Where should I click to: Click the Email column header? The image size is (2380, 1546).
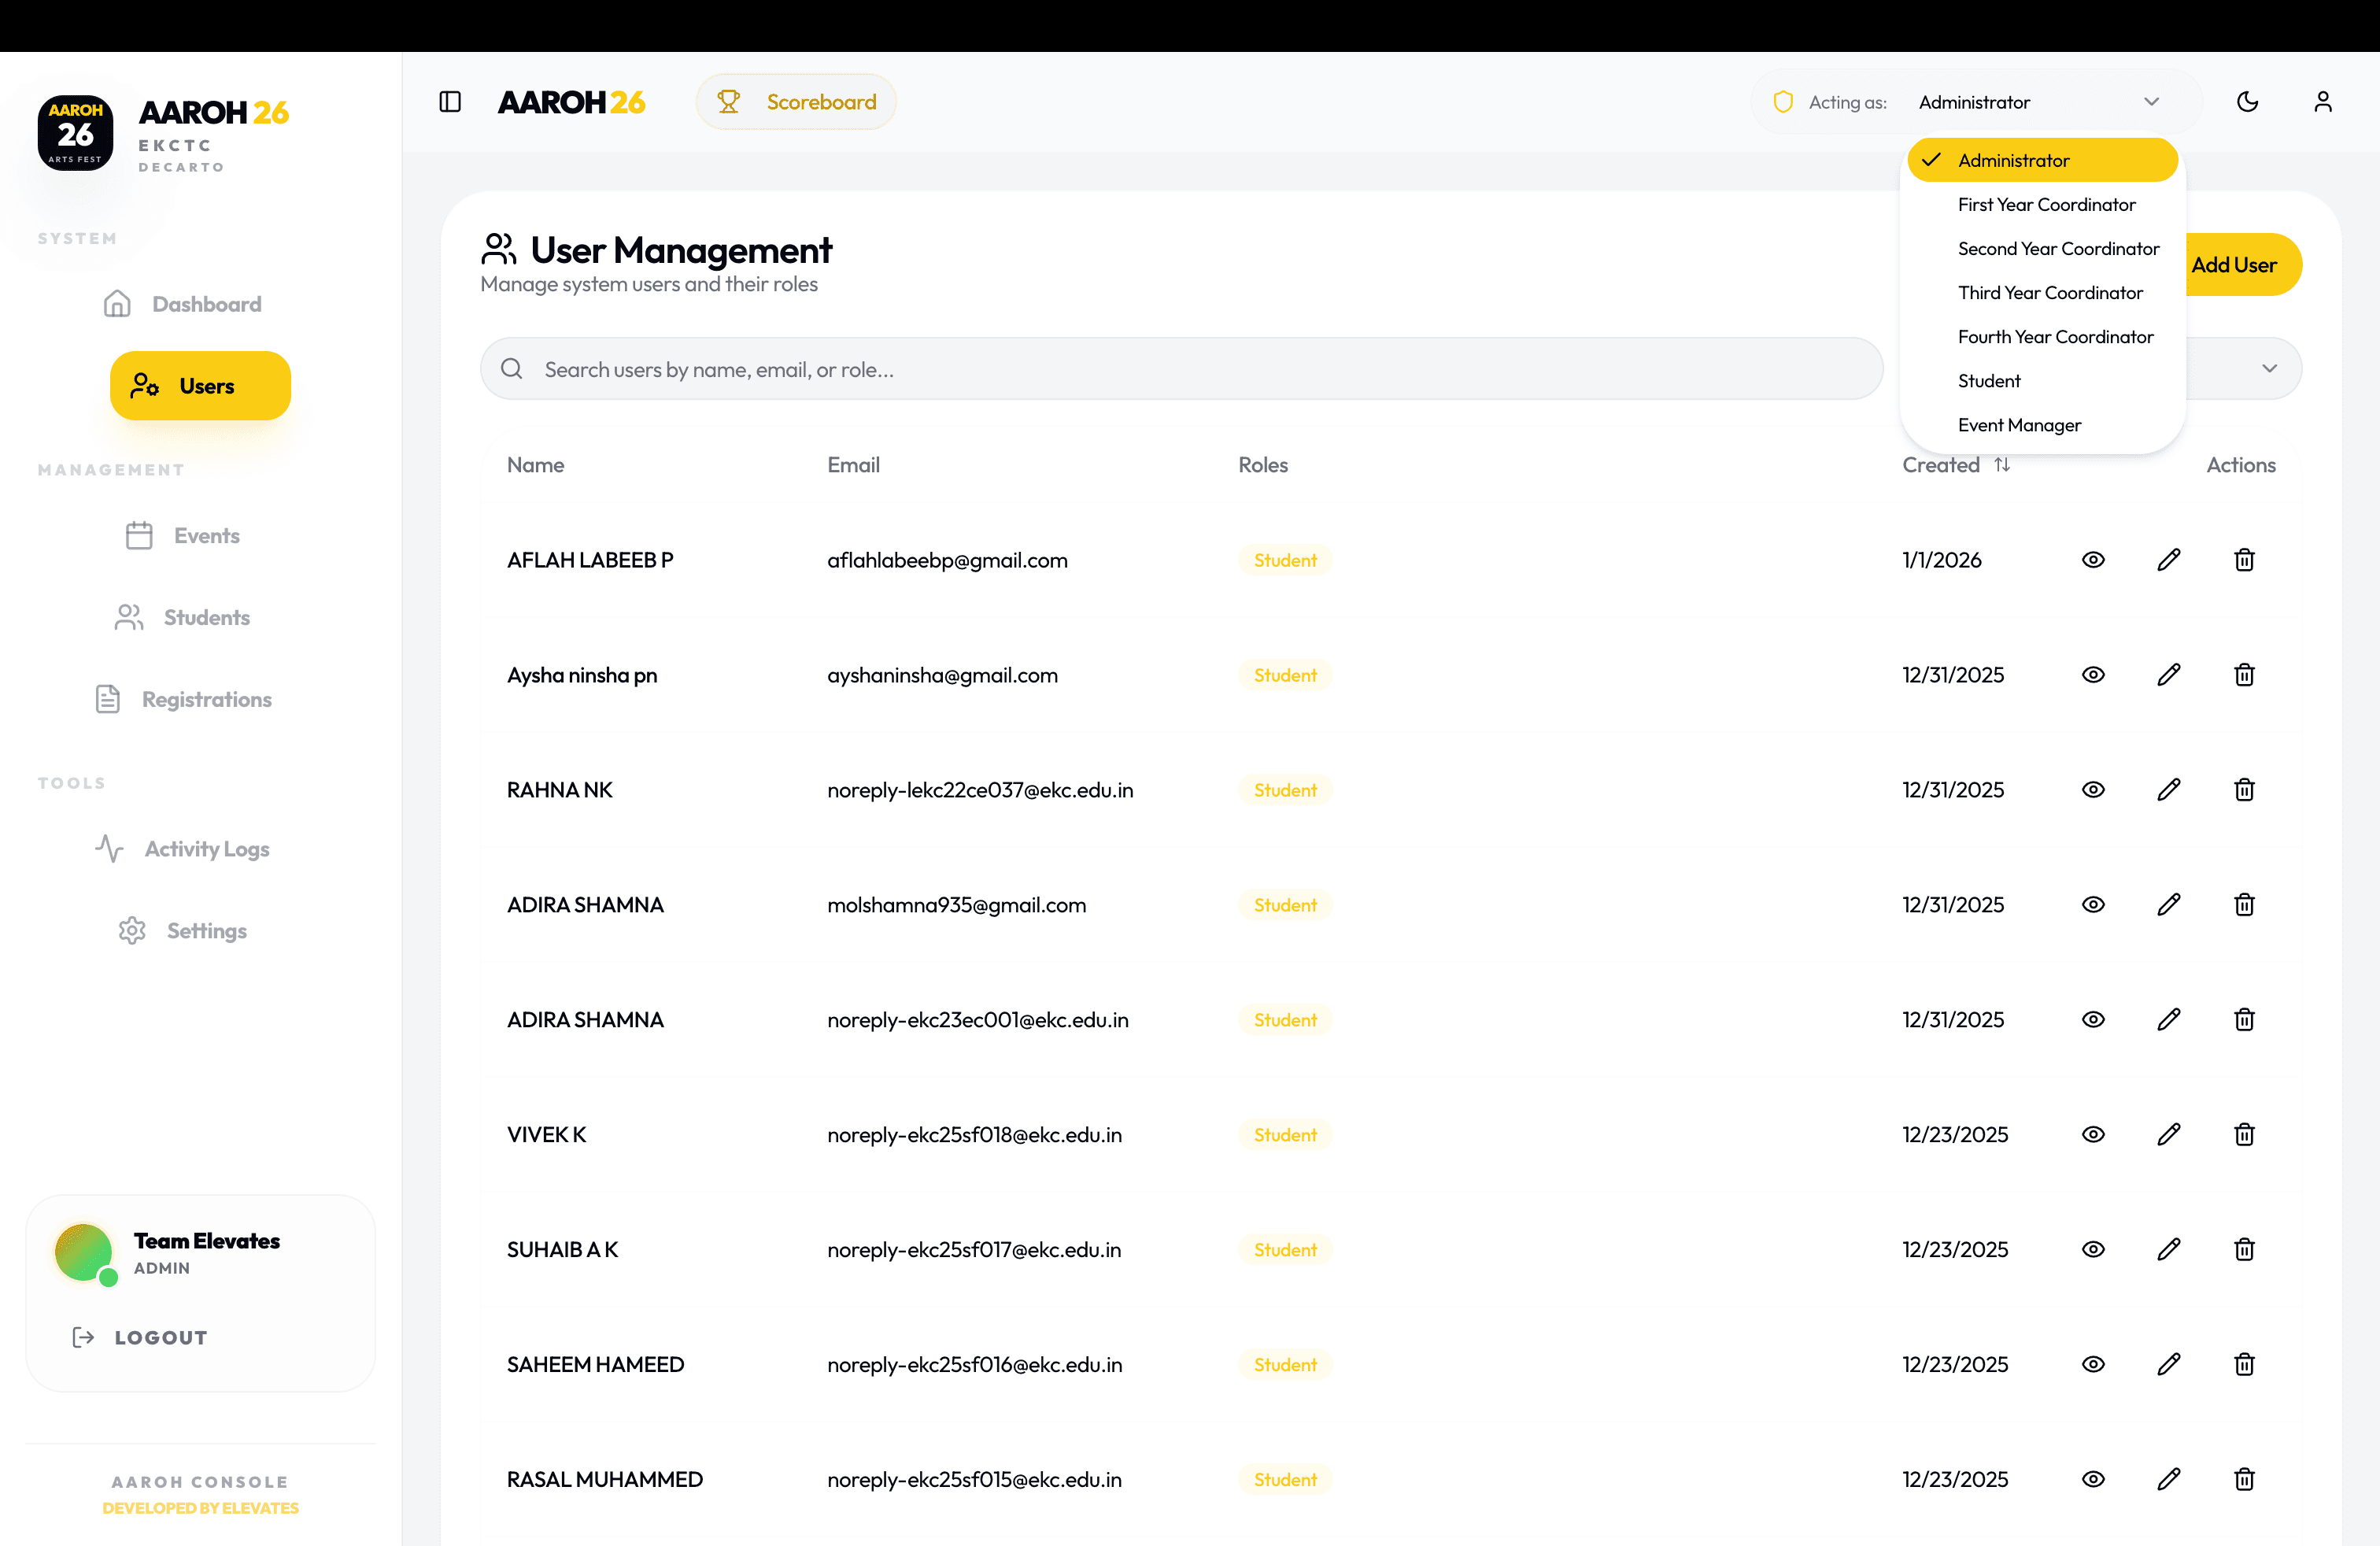pos(853,465)
